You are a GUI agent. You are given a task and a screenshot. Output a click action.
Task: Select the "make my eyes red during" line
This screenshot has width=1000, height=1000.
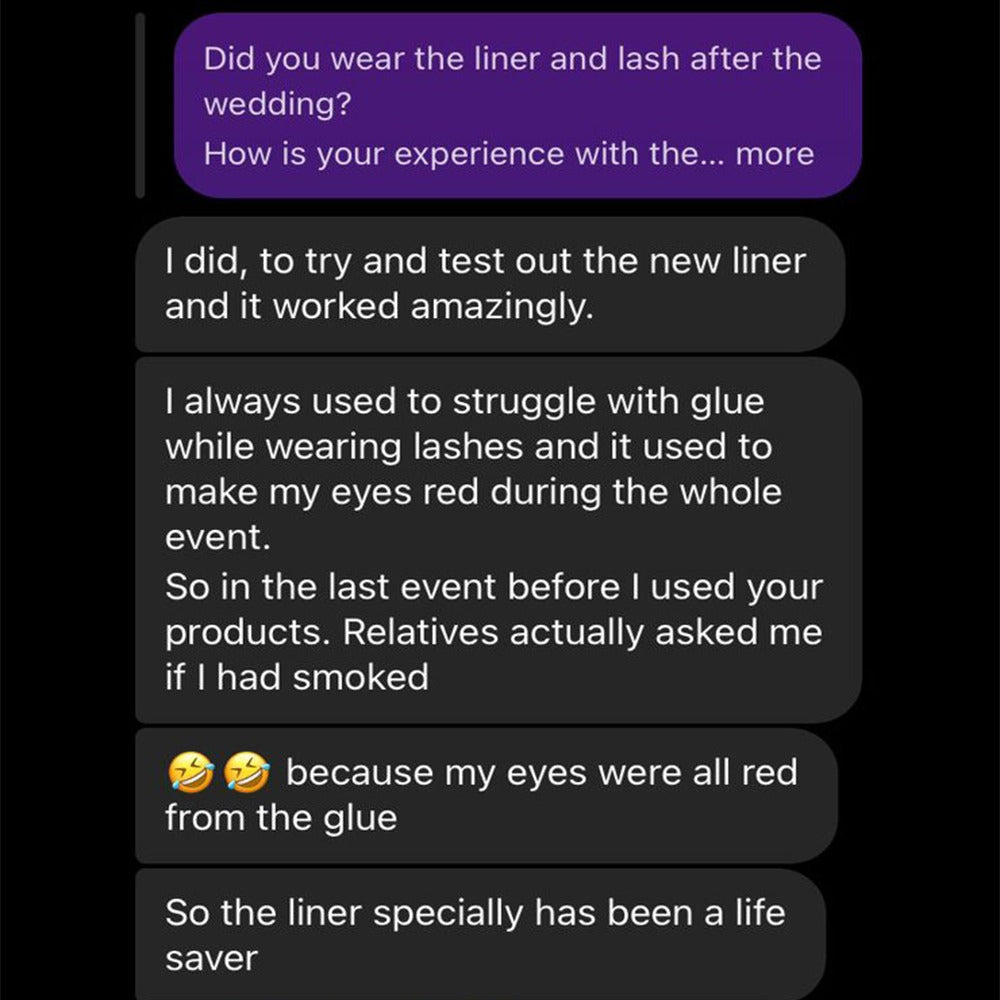point(473,492)
